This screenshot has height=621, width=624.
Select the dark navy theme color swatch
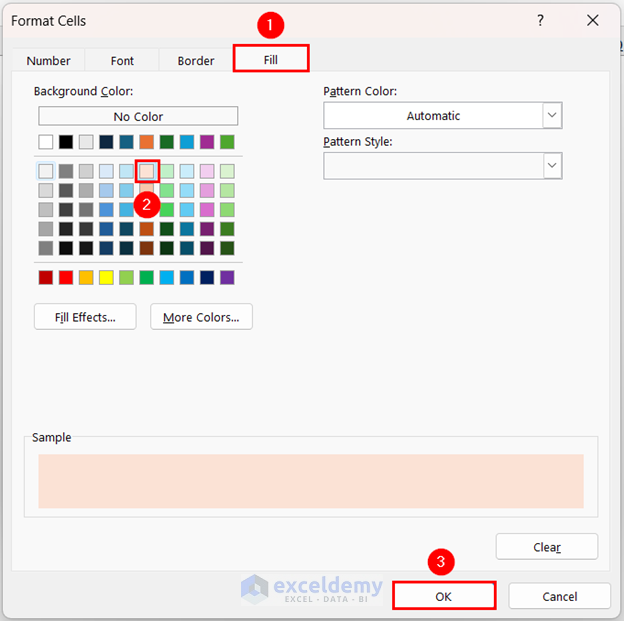106,142
